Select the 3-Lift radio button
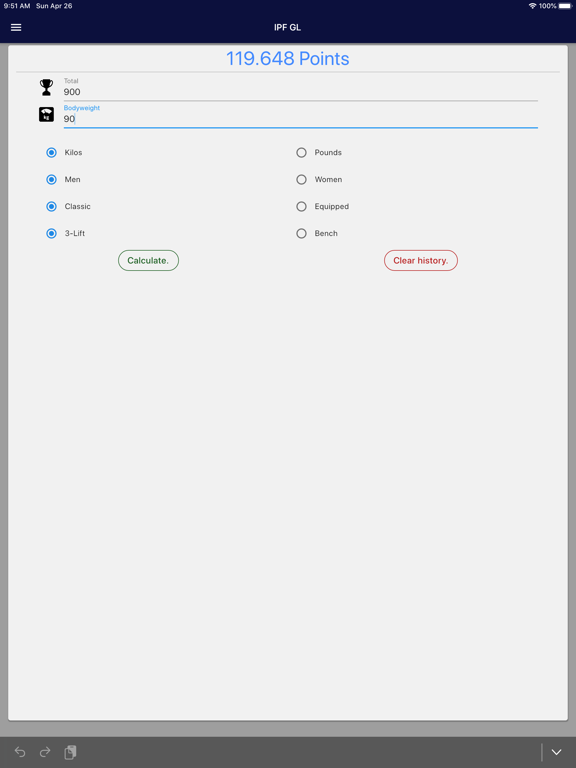 (51, 234)
